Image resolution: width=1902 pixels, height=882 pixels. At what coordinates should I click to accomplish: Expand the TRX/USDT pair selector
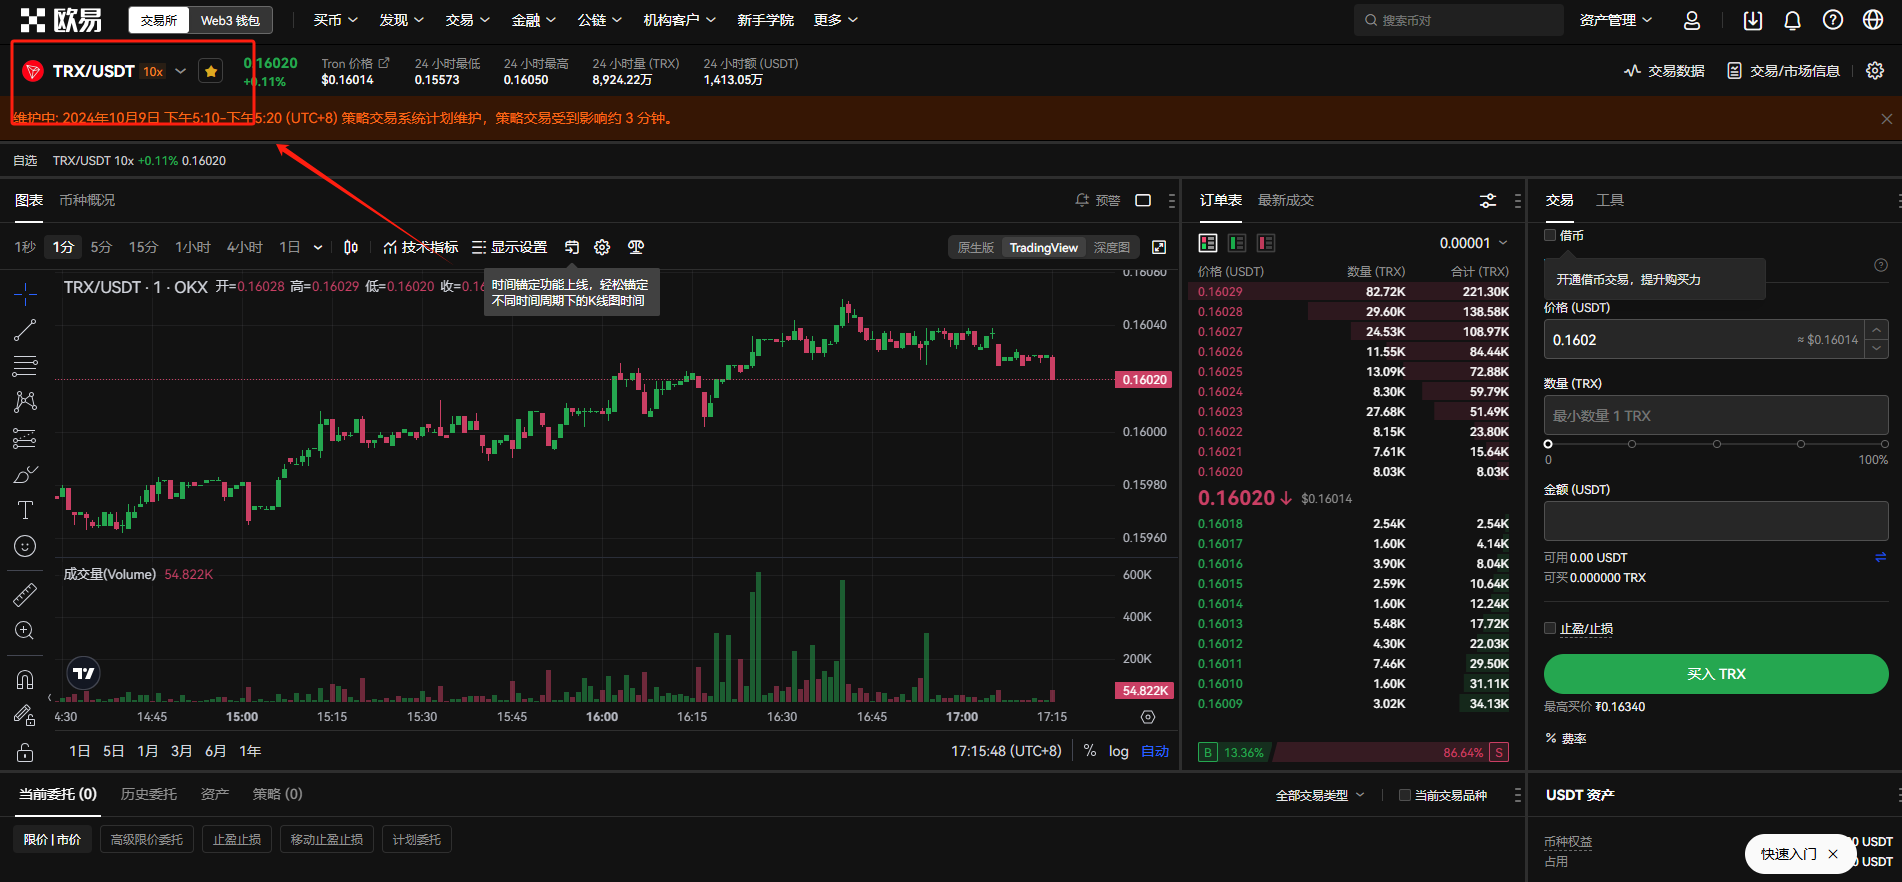[x=181, y=71]
